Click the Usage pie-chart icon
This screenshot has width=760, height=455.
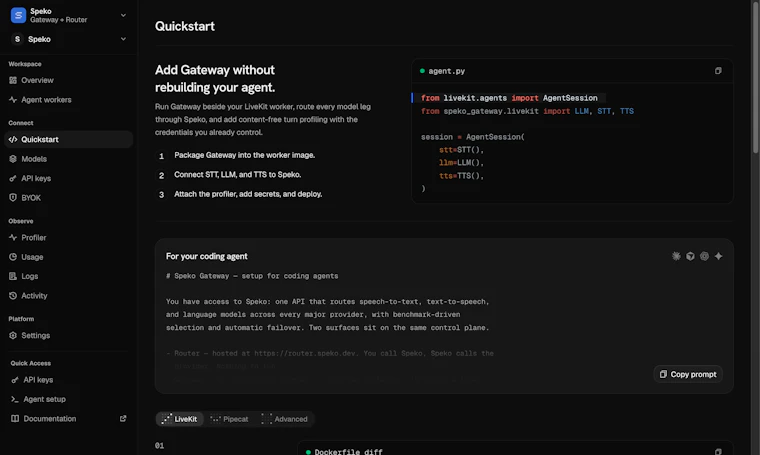tap(13, 257)
